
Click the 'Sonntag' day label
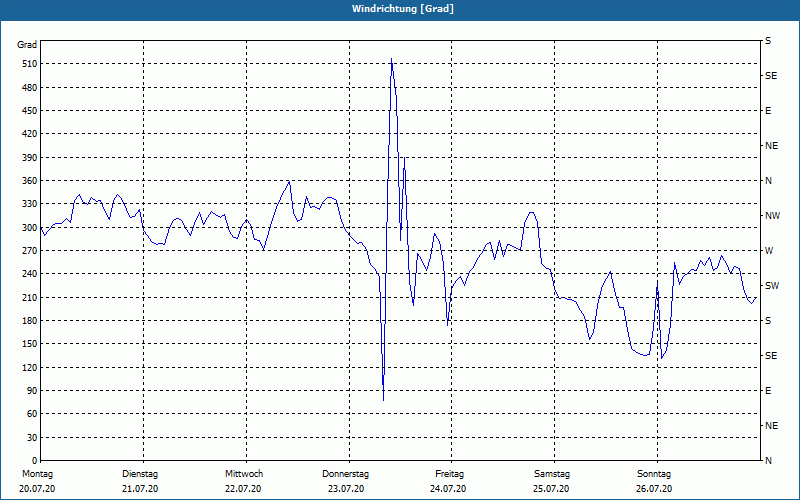point(654,474)
